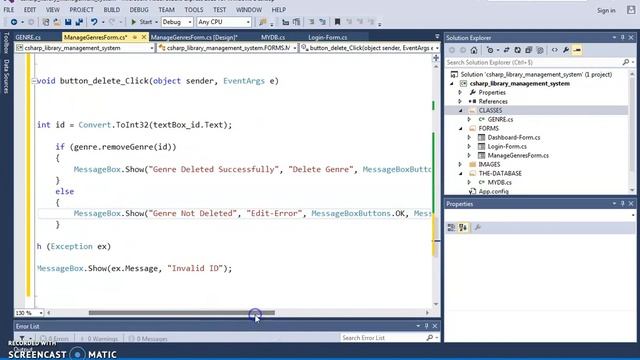Toggle Preview Selected Items in Solution Explorer

(x=577, y=50)
